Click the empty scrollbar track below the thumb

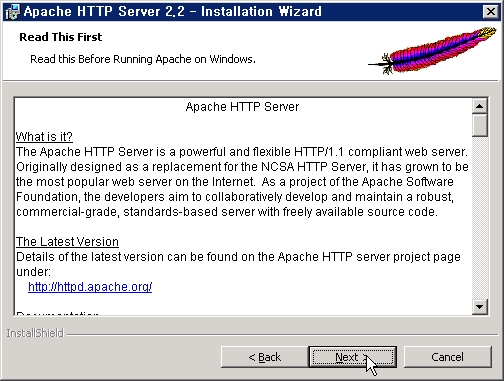pyautogui.click(x=480, y=217)
